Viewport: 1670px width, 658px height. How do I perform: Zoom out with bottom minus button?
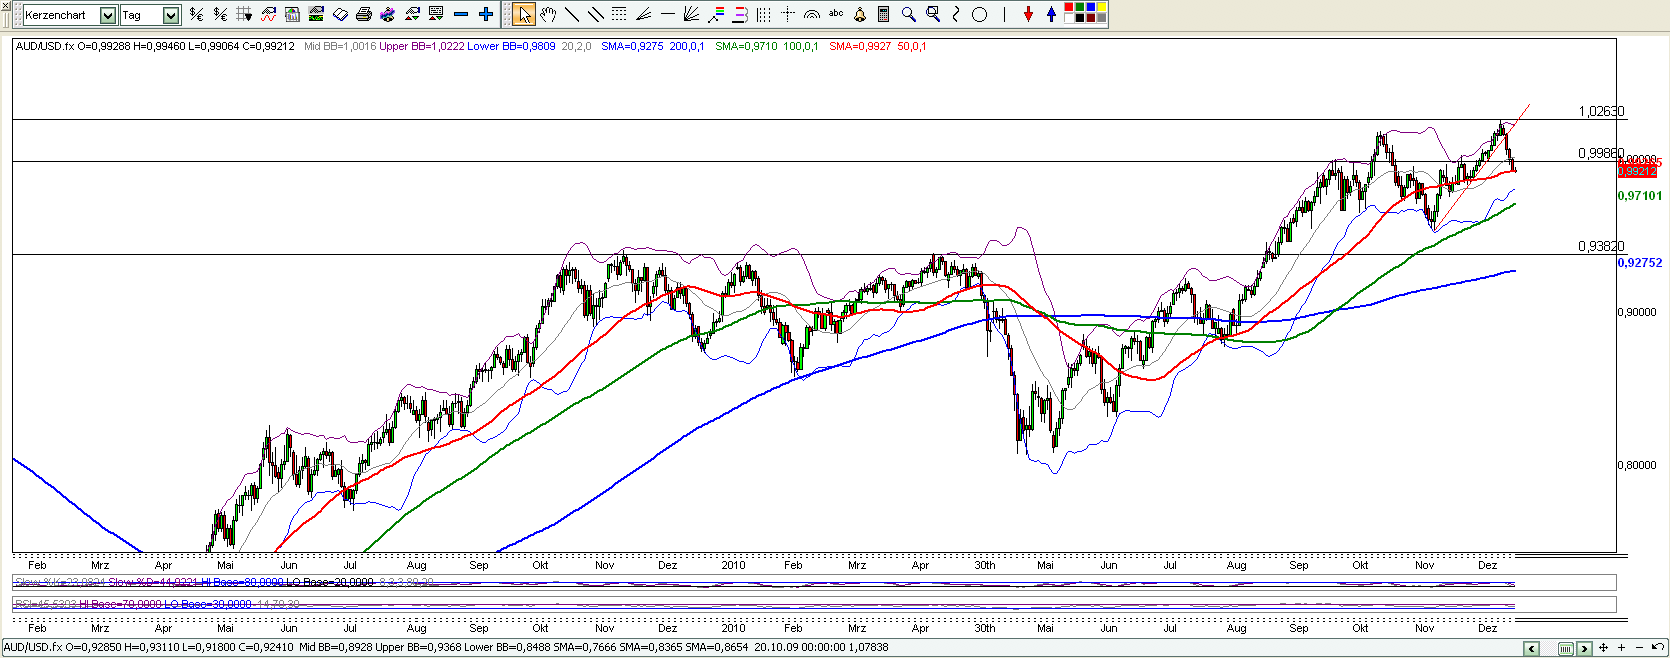click(1639, 648)
